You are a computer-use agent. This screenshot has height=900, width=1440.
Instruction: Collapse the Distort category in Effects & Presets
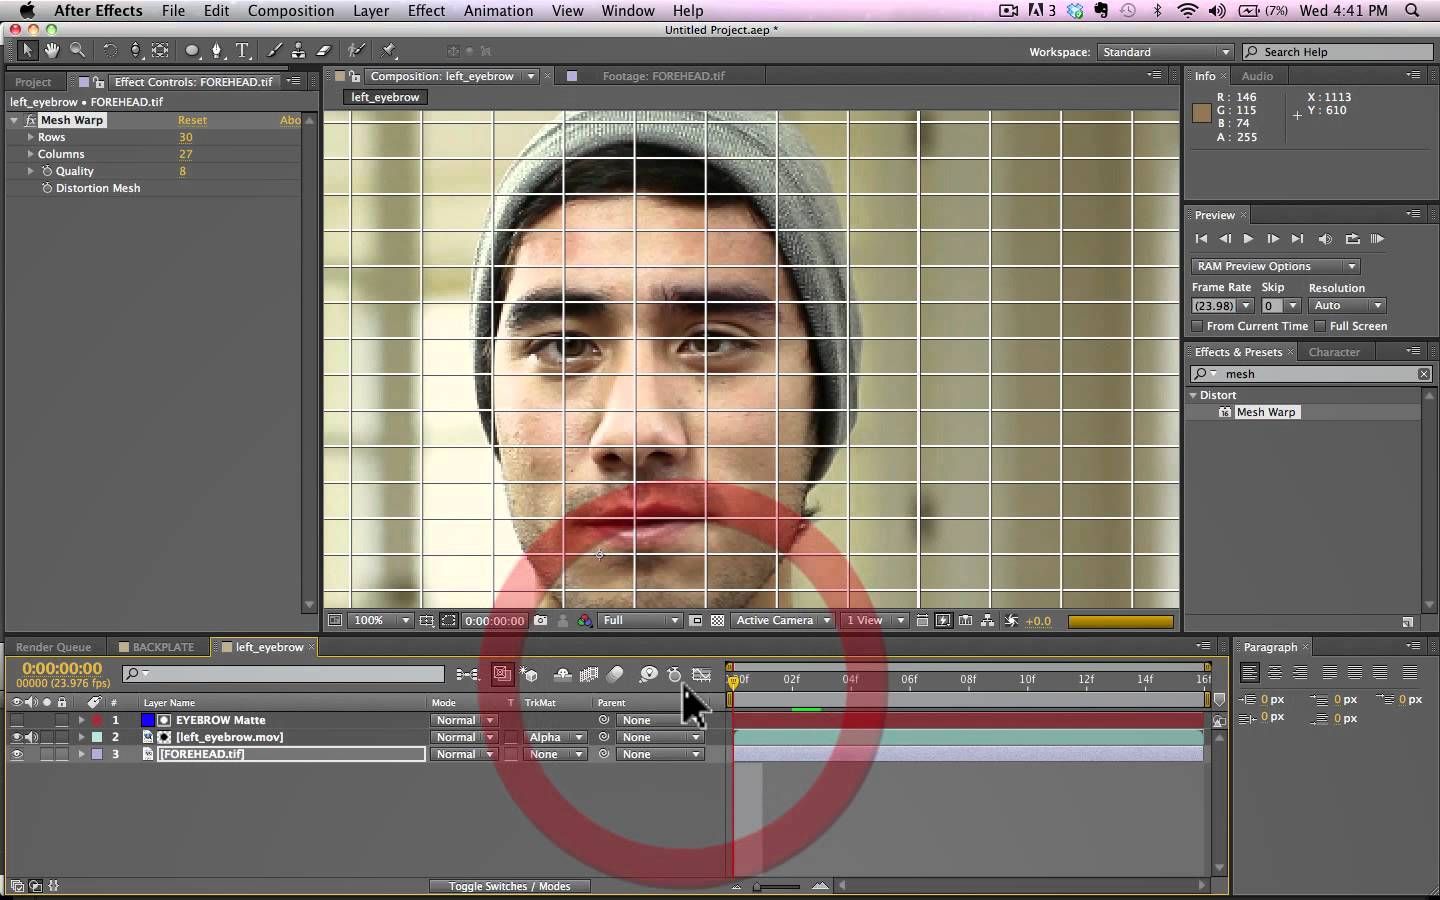pyautogui.click(x=1193, y=395)
